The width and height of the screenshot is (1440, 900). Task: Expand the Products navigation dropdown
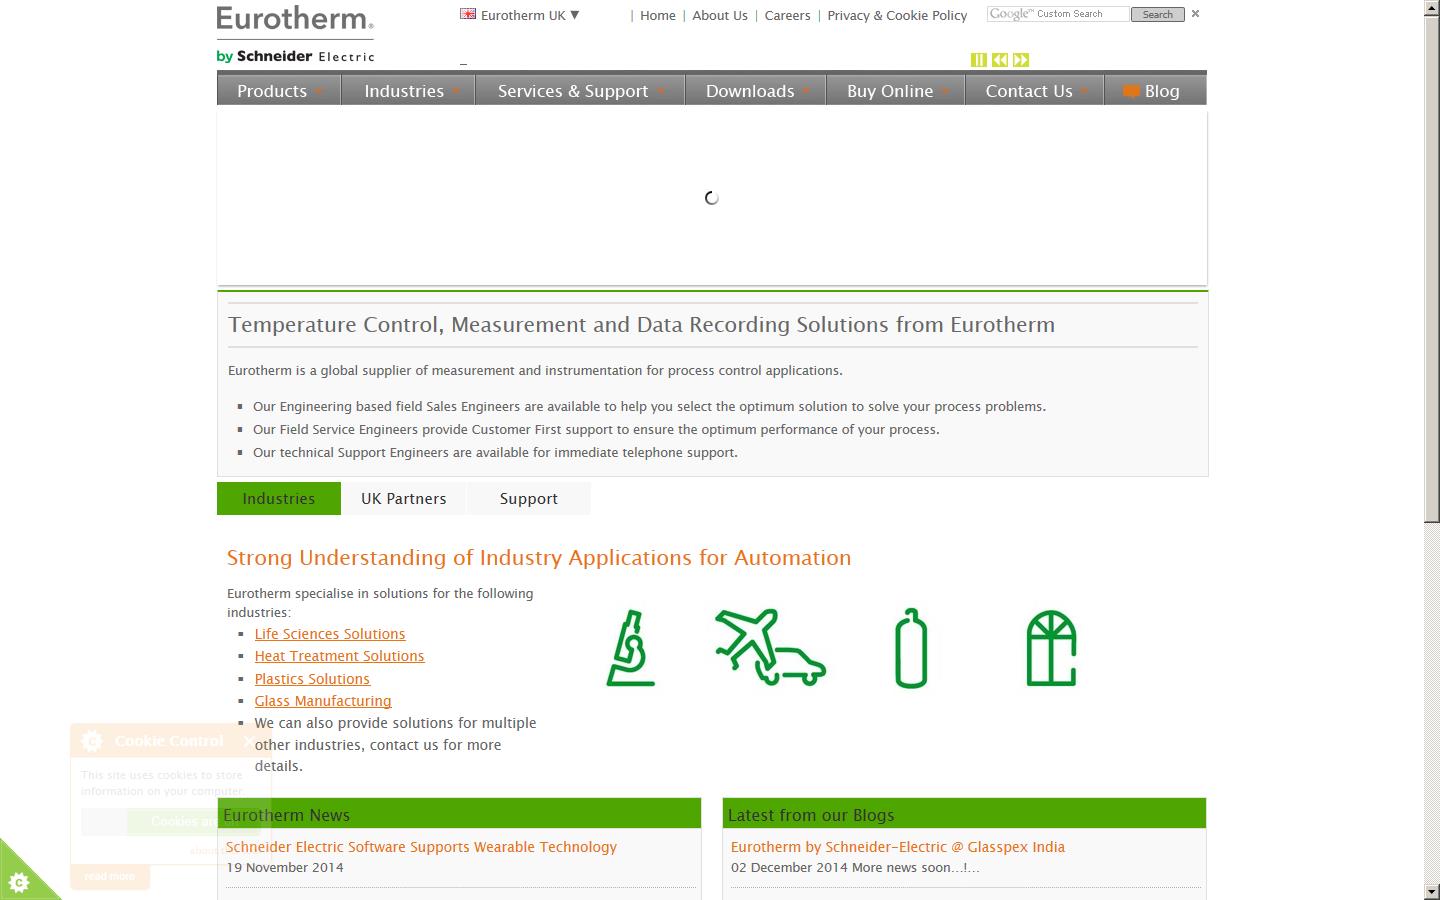pyautogui.click(x=272, y=90)
